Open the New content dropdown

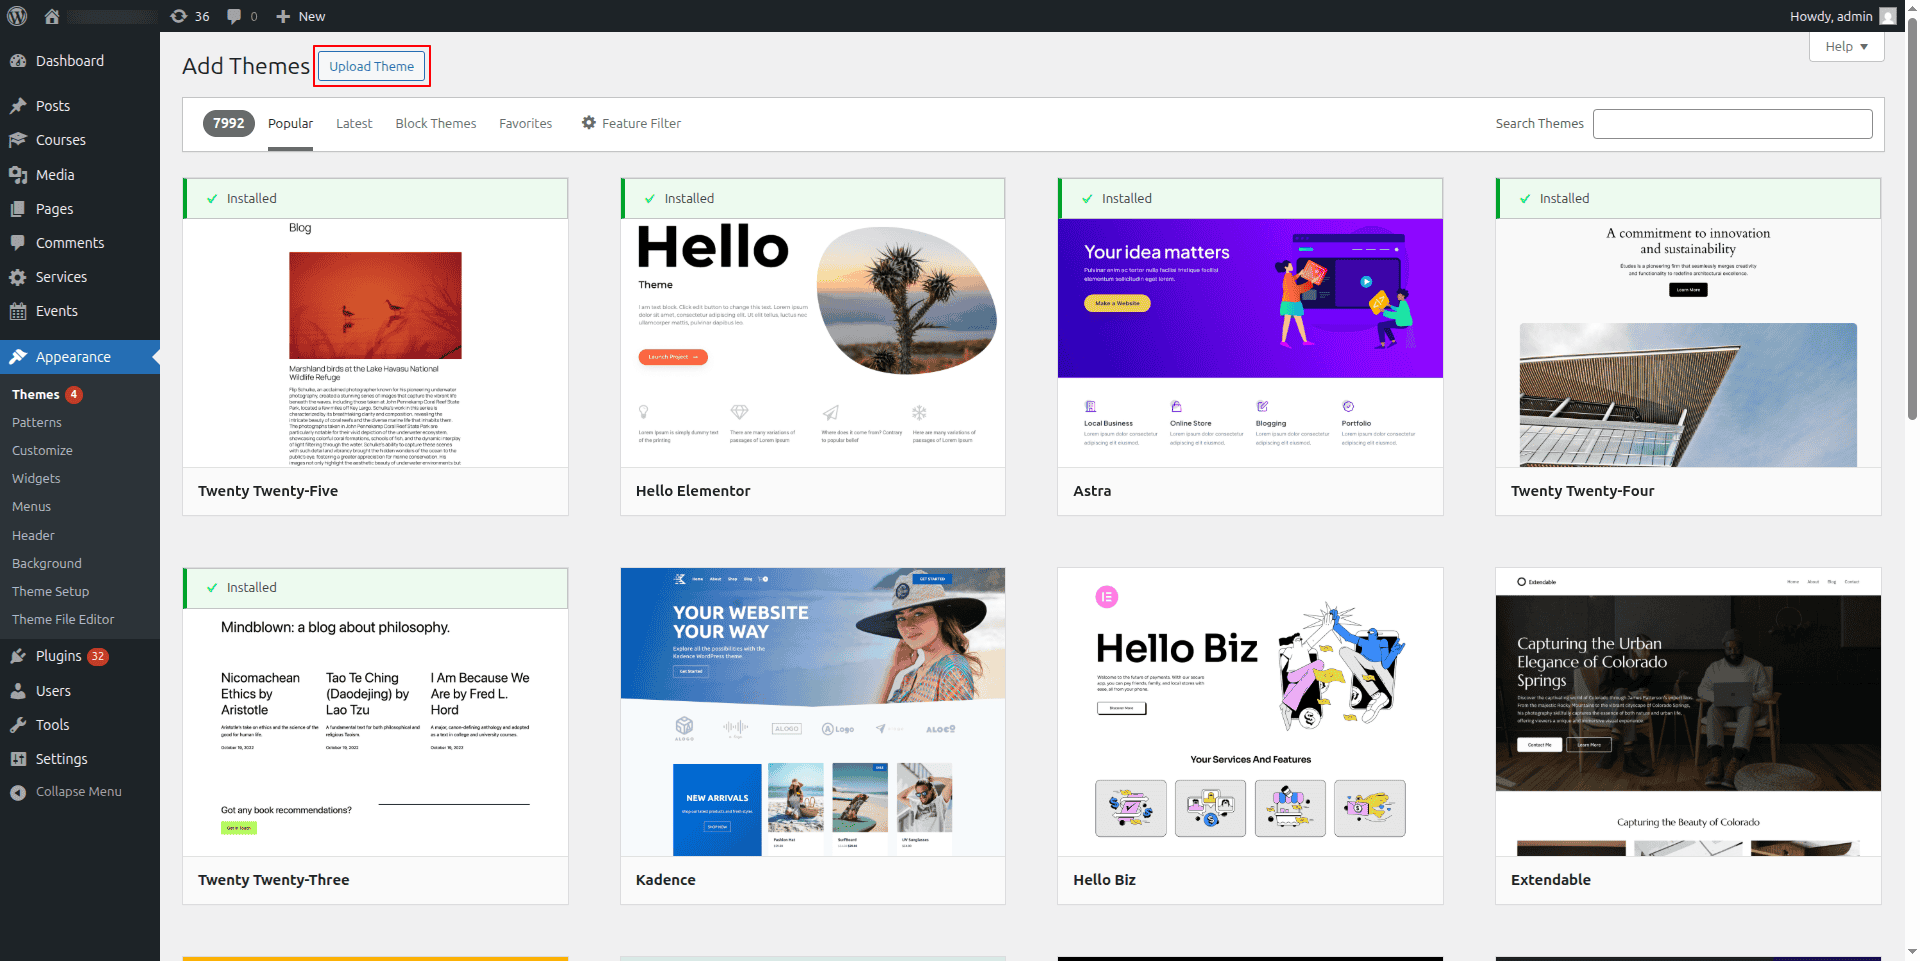[300, 16]
